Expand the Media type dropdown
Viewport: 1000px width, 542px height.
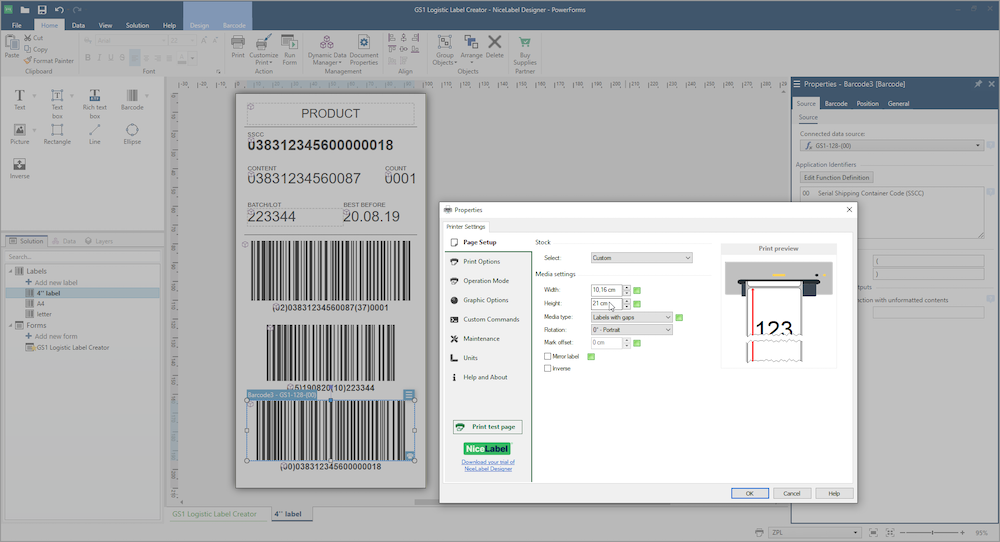coord(631,317)
